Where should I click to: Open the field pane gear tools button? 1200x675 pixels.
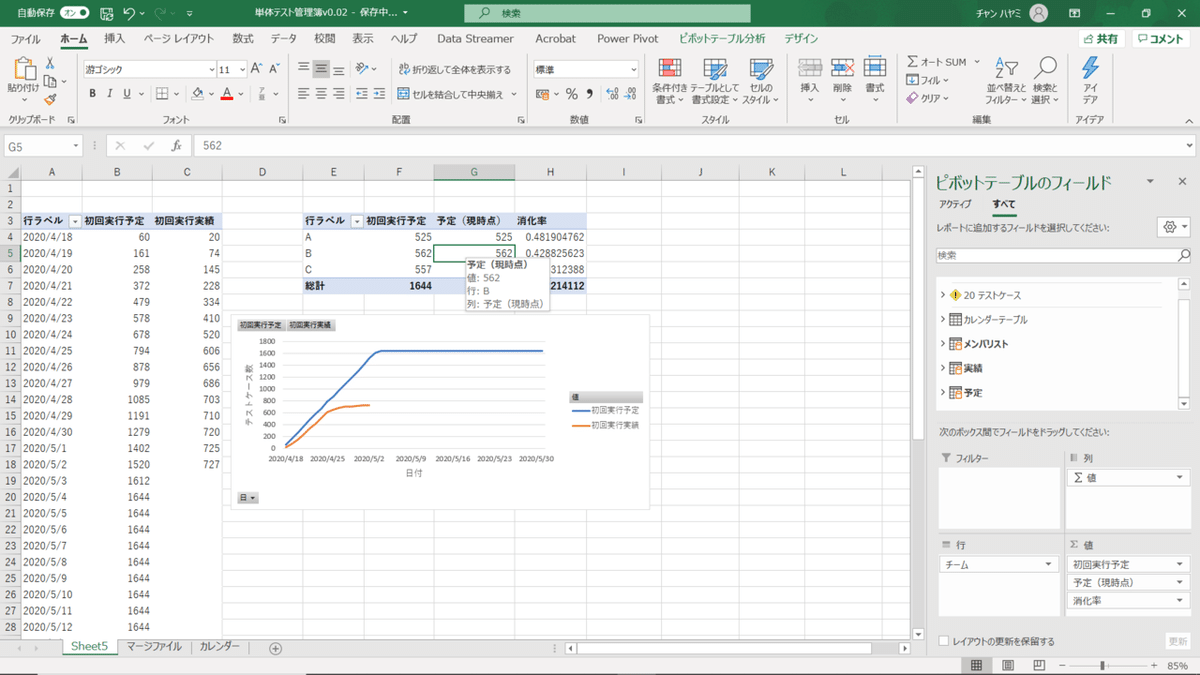pos(1172,228)
